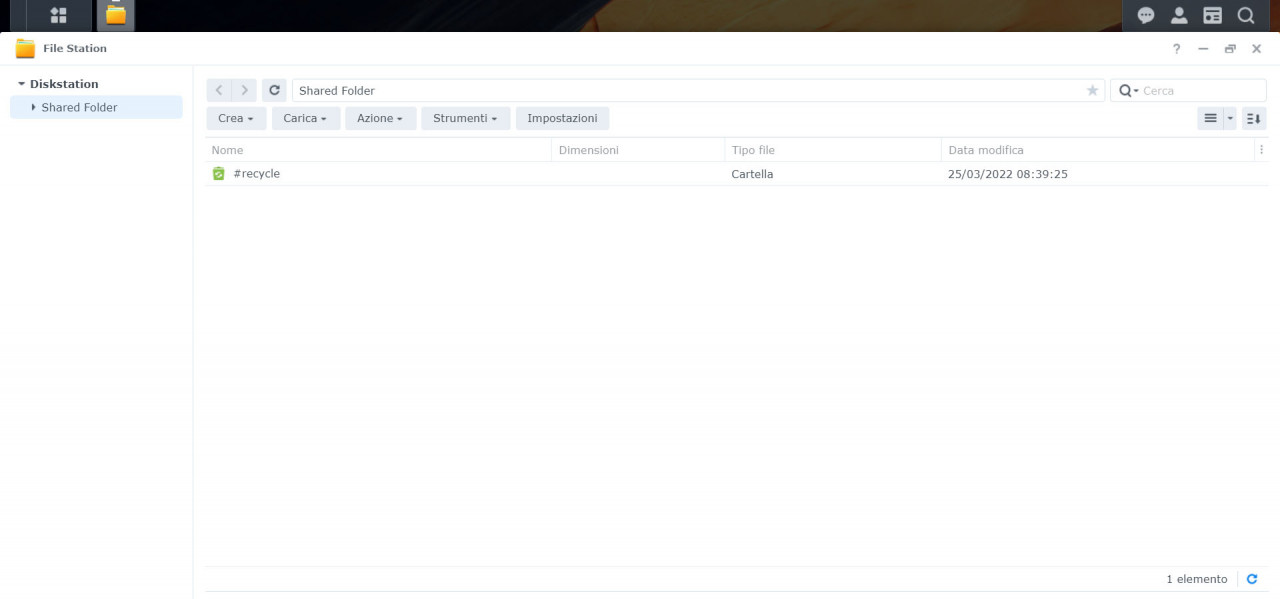
Task: Click the File Station taskbar icon
Action: [x=115, y=15]
